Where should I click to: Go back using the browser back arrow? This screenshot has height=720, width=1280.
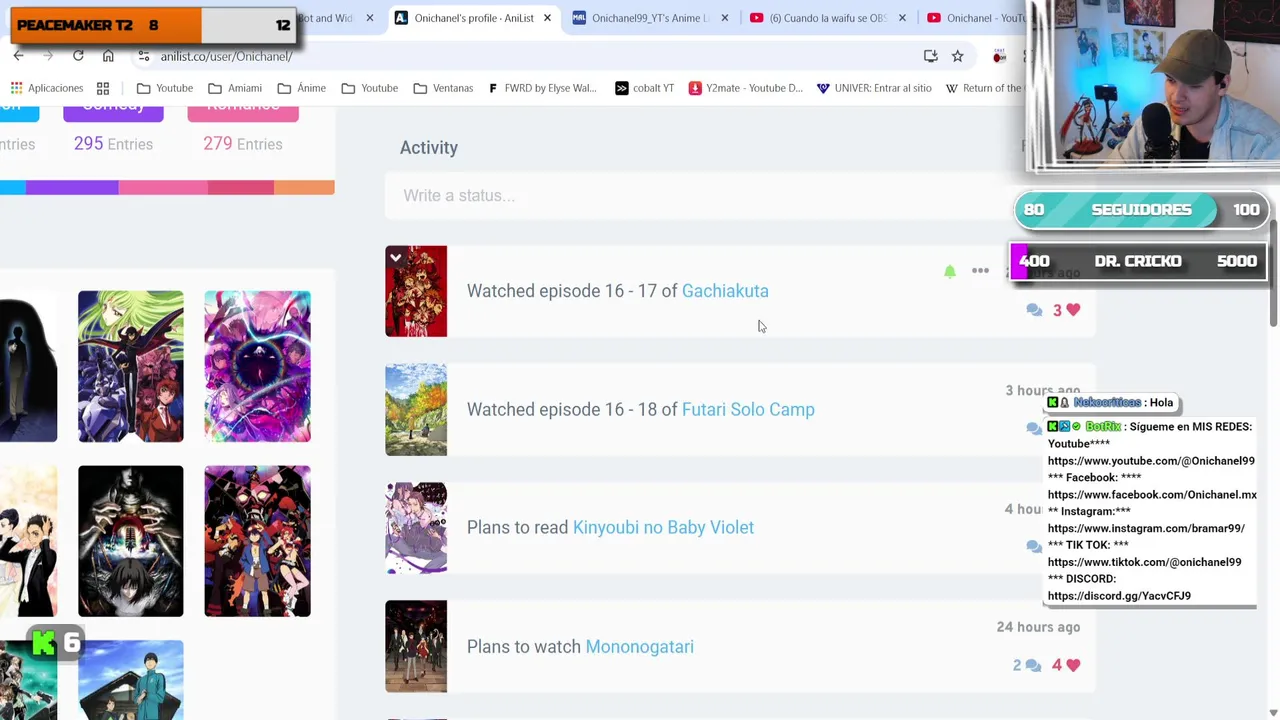tap(19, 56)
